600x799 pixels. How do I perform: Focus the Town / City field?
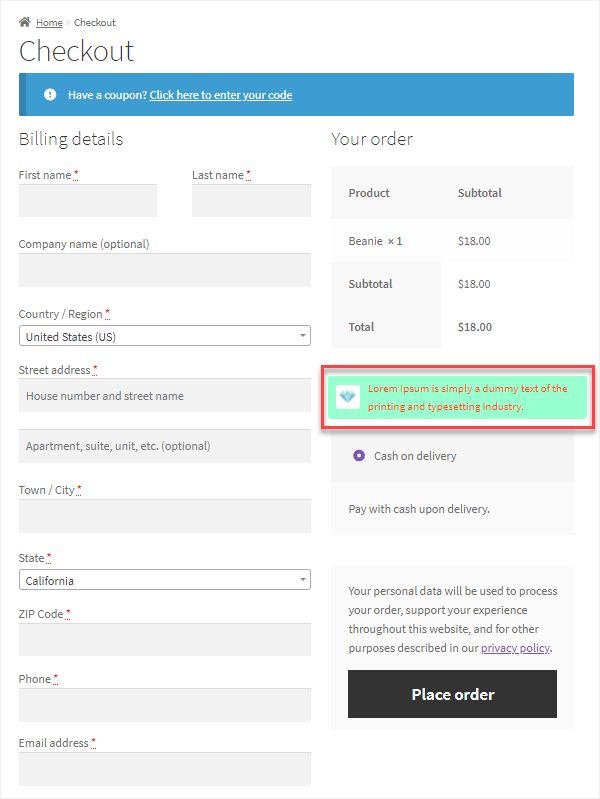click(x=165, y=516)
